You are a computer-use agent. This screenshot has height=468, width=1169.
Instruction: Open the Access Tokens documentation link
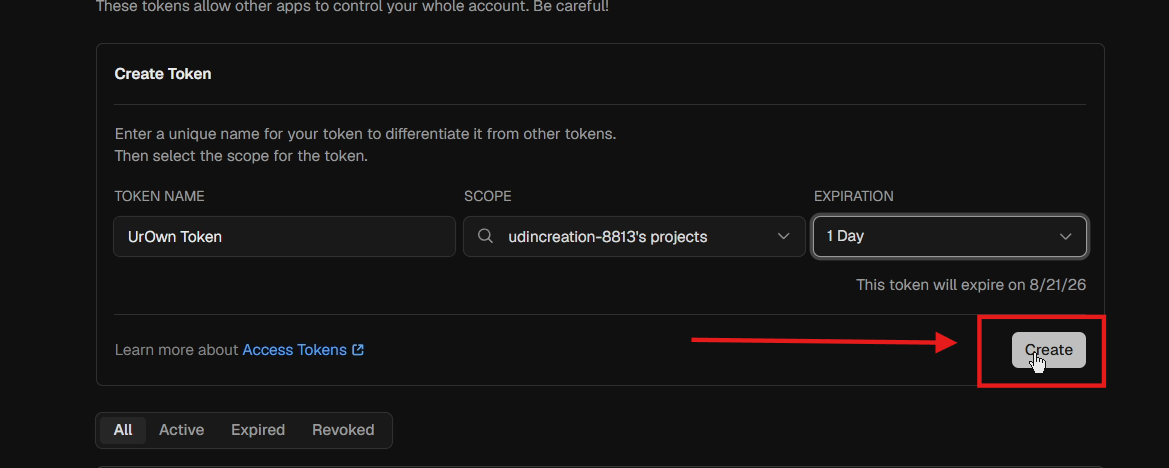coord(294,350)
